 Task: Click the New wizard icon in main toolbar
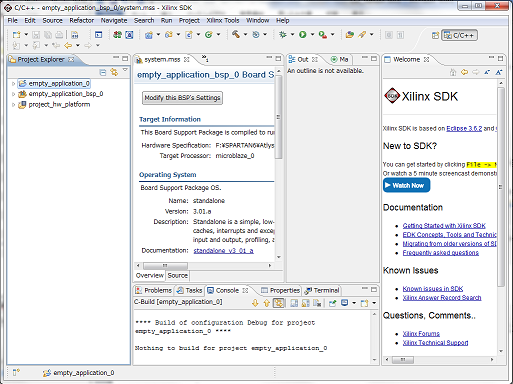point(16,35)
